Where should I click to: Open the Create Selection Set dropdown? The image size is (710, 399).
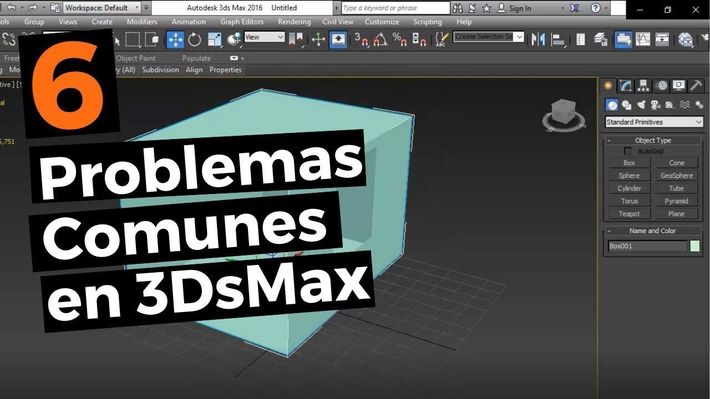coord(489,37)
